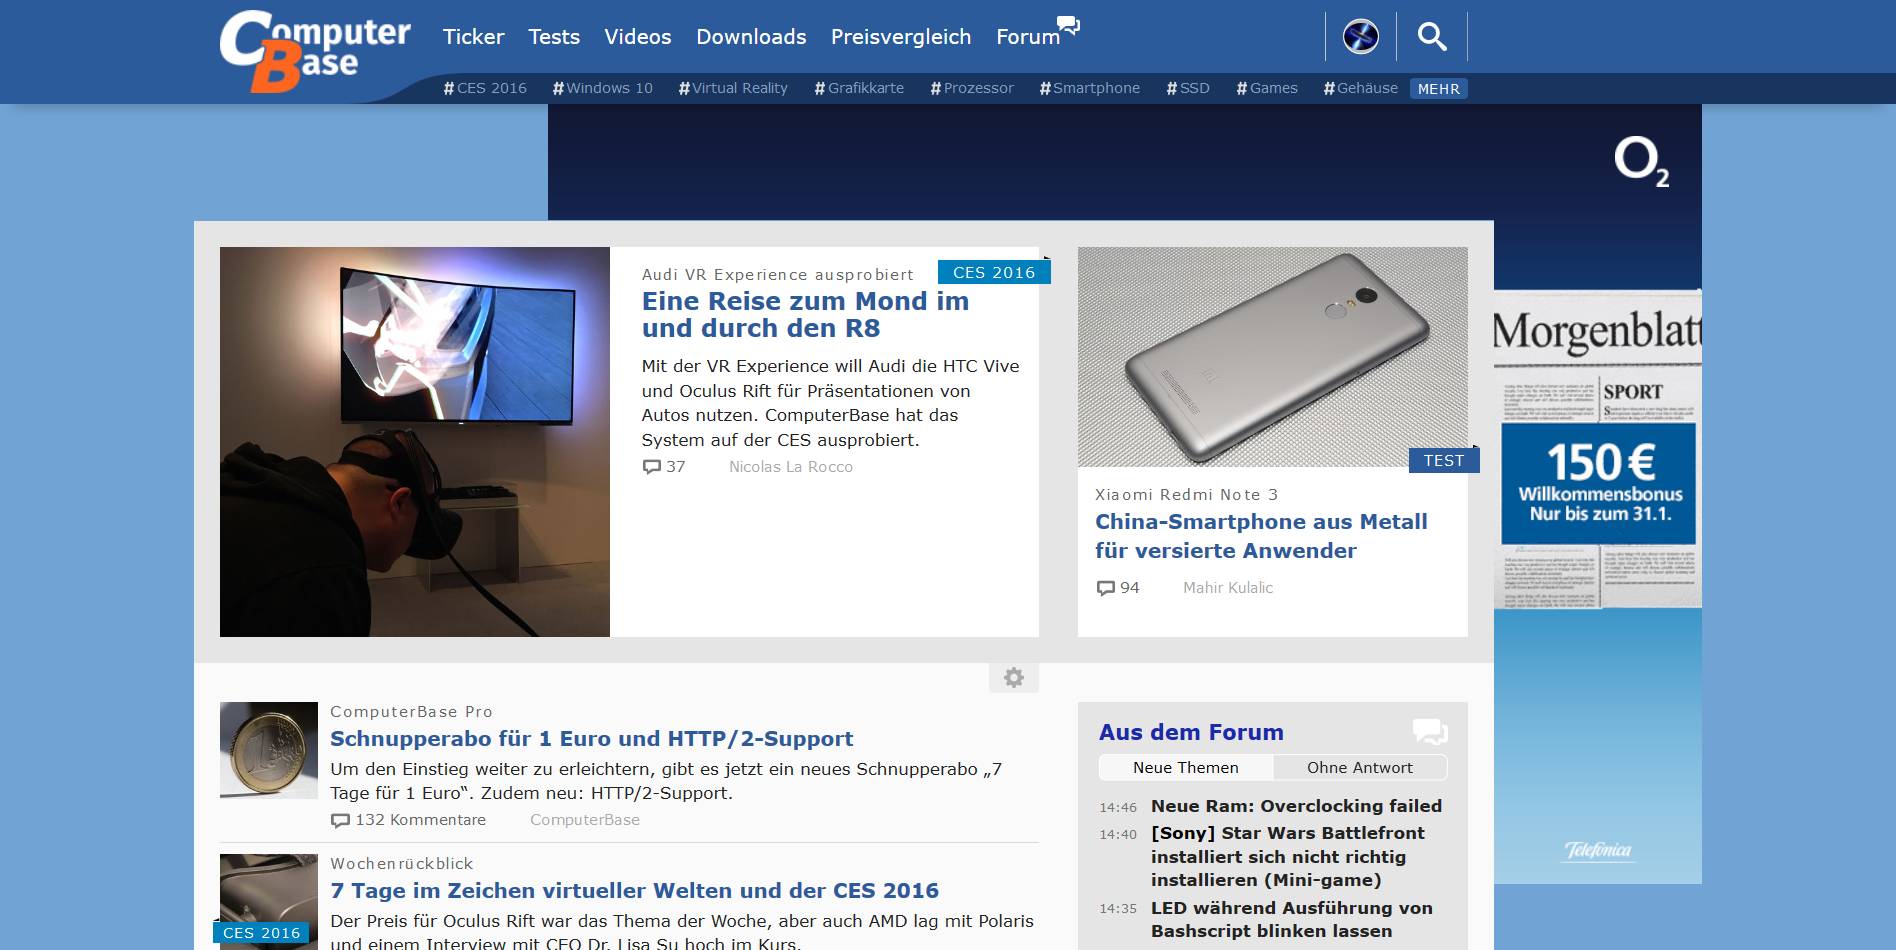Click the comment bubble icon beside 37
Image resolution: width=1896 pixels, height=950 pixels.
click(652, 467)
